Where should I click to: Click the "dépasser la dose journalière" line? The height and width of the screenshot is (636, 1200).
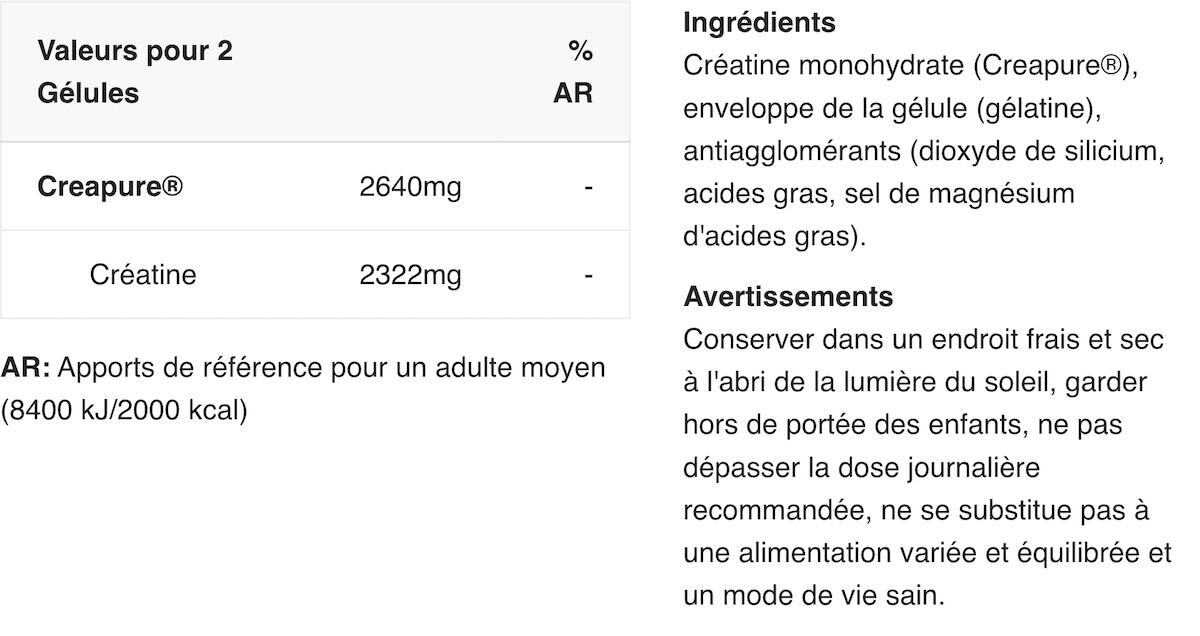coord(862,469)
